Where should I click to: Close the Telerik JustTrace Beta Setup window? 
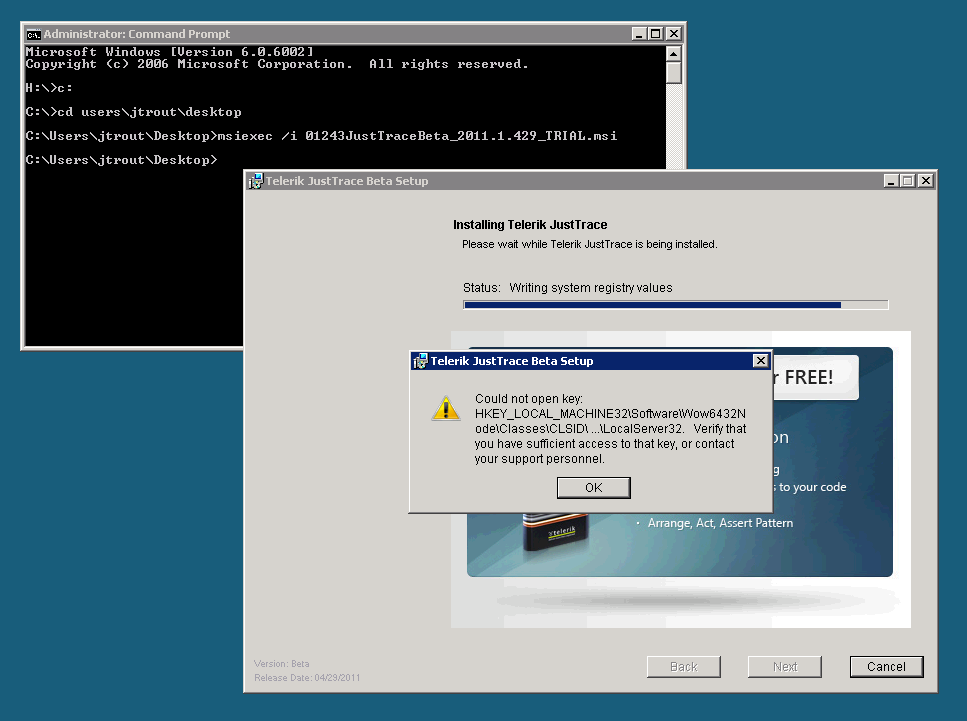(x=926, y=181)
